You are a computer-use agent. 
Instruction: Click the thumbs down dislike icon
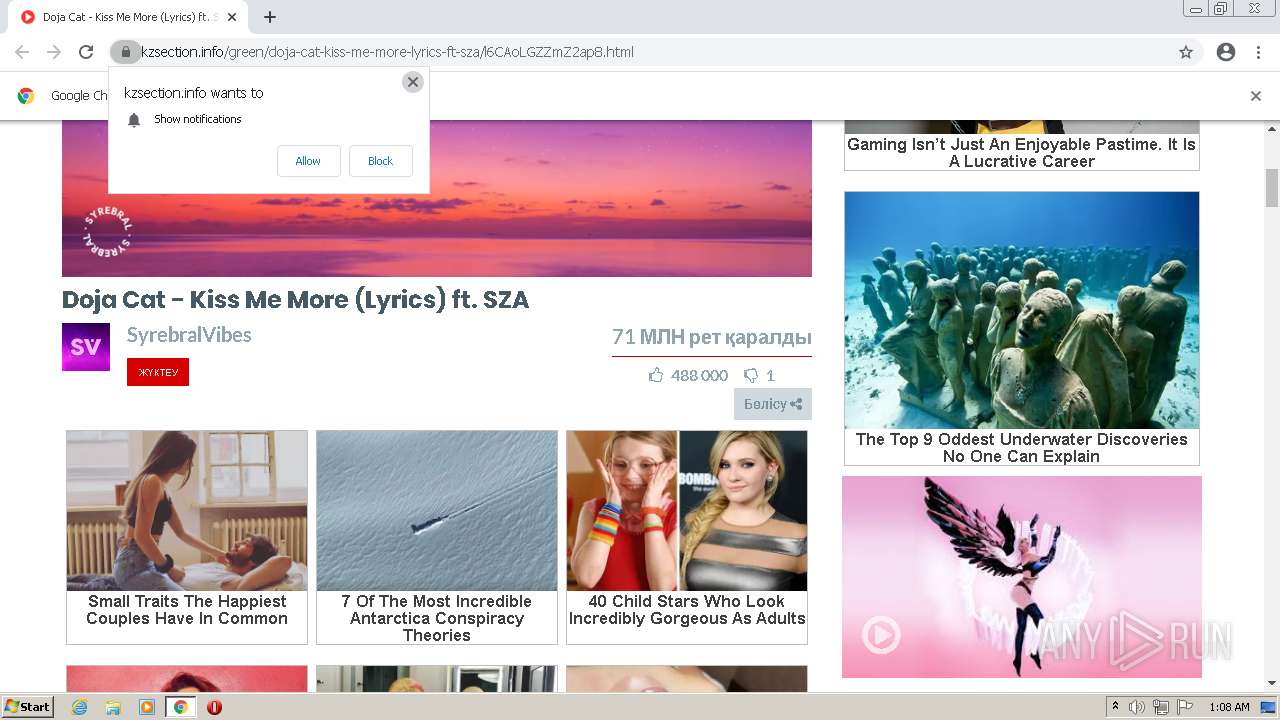tap(751, 376)
